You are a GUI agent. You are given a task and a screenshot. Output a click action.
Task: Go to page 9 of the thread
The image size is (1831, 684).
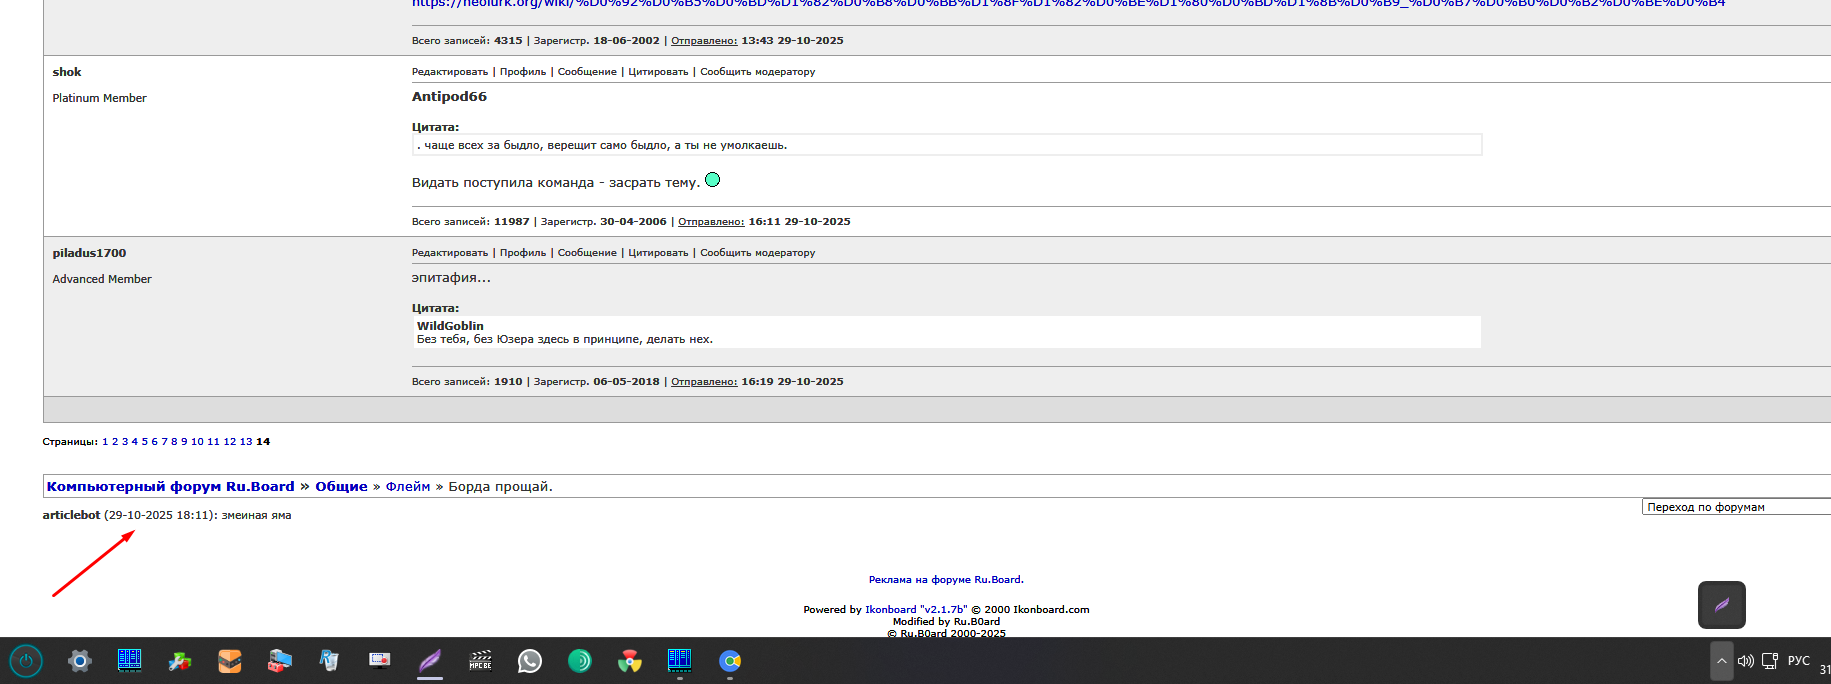click(184, 442)
